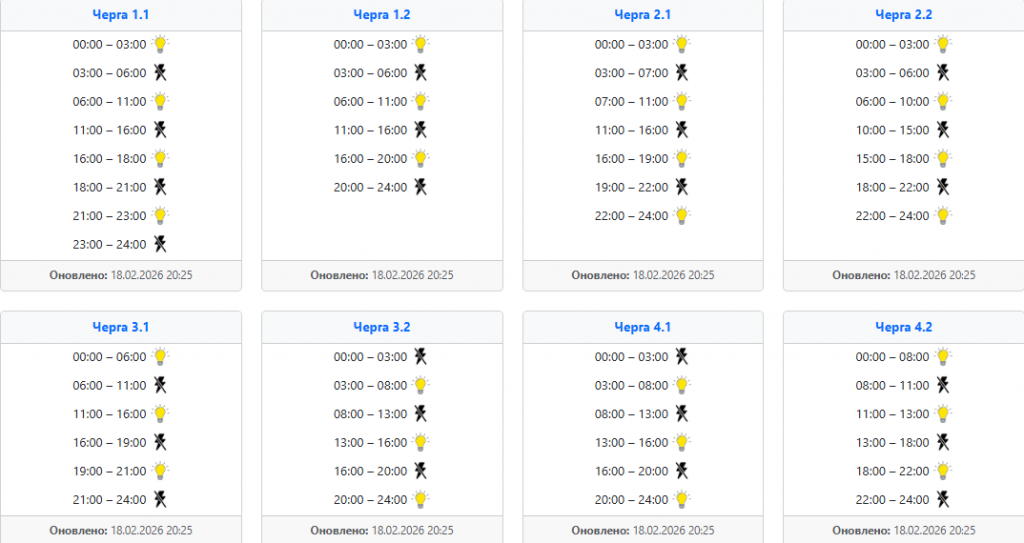The width and height of the screenshot is (1024, 543).
Task: Click the power-off icon for 10:00 – 15:00 in Черга 2.2
Action: click(x=942, y=130)
